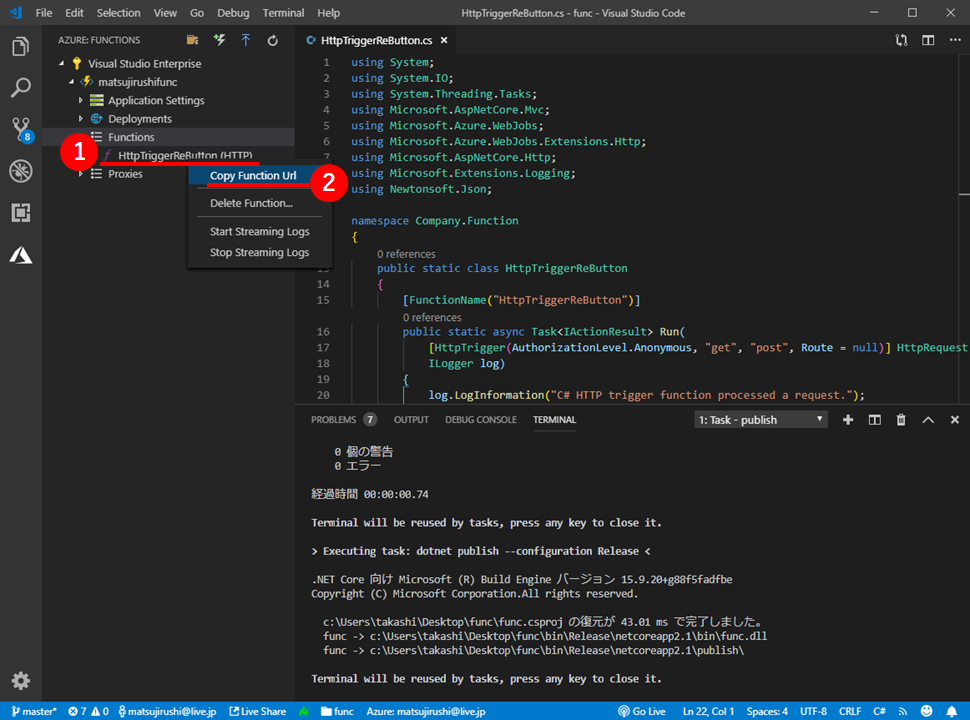The width and height of the screenshot is (970, 720).
Task: Switch to the DEBUG CONSOLE tab
Action: pos(481,420)
